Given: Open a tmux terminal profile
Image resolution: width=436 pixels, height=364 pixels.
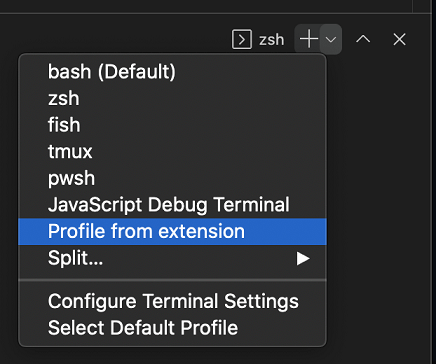Looking at the screenshot, I should 172,152.
